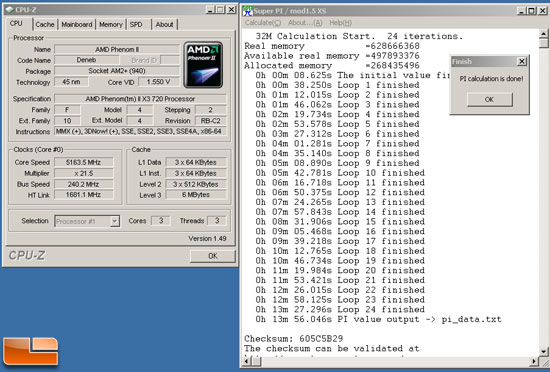Click the Super PI horizontal scrollbar right arrow
This screenshot has width=550, height=372.
[x=534, y=361]
